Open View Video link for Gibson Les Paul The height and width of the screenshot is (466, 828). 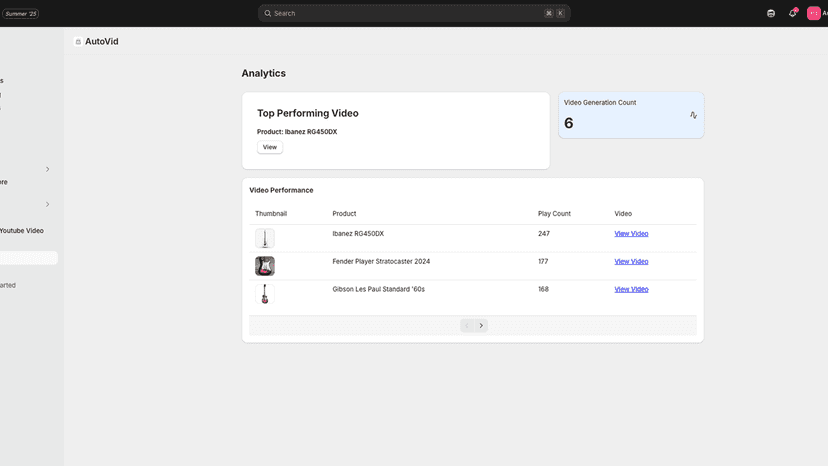(631, 290)
